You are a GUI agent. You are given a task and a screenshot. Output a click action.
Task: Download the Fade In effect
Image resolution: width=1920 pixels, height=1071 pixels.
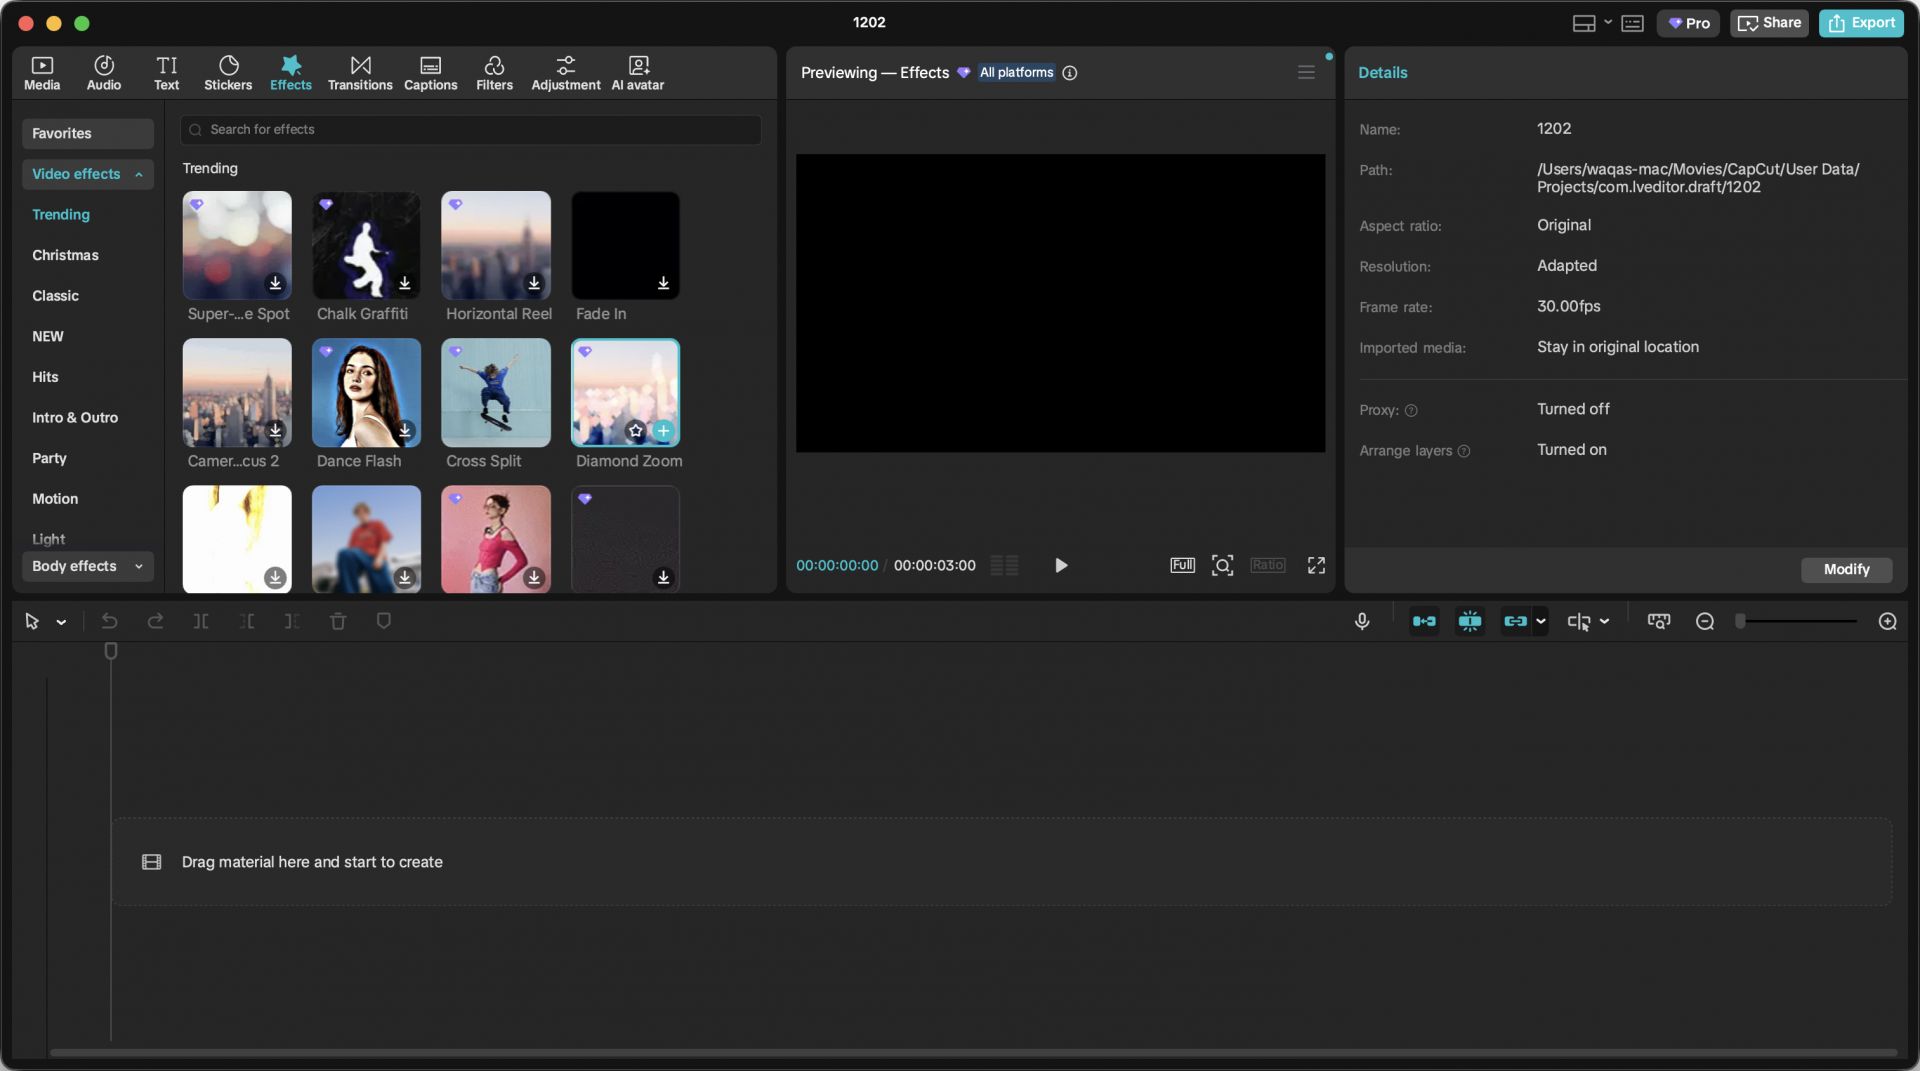tap(663, 283)
